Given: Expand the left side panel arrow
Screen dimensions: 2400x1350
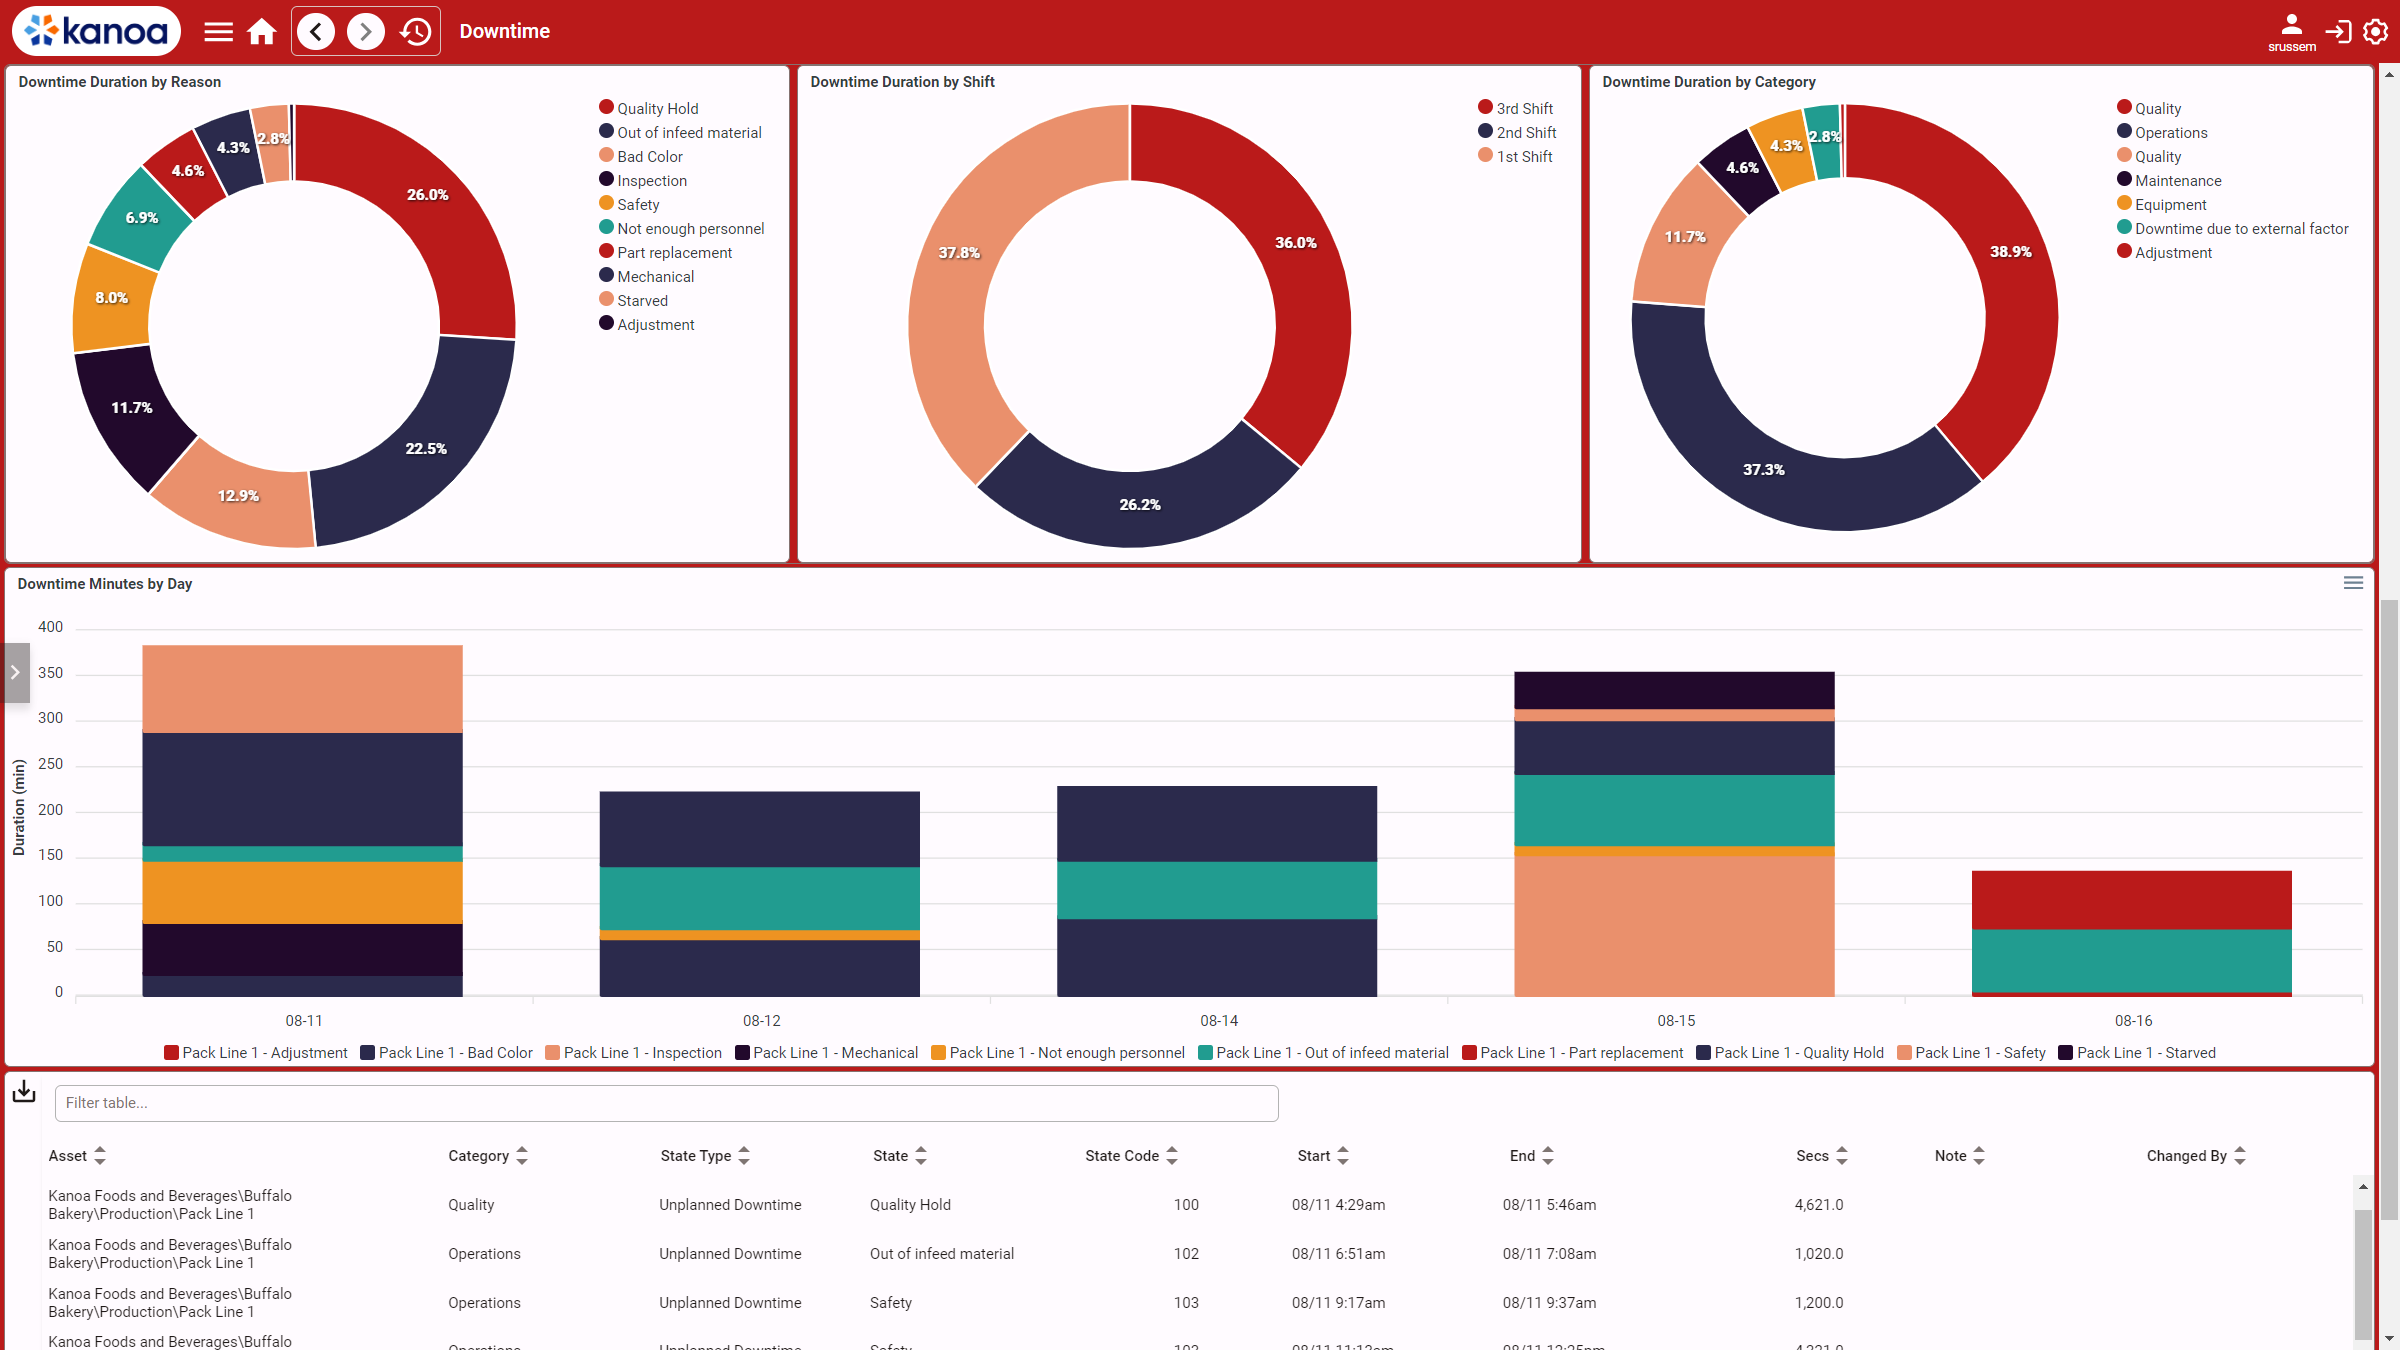Looking at the screenshot, I should 15,673.
